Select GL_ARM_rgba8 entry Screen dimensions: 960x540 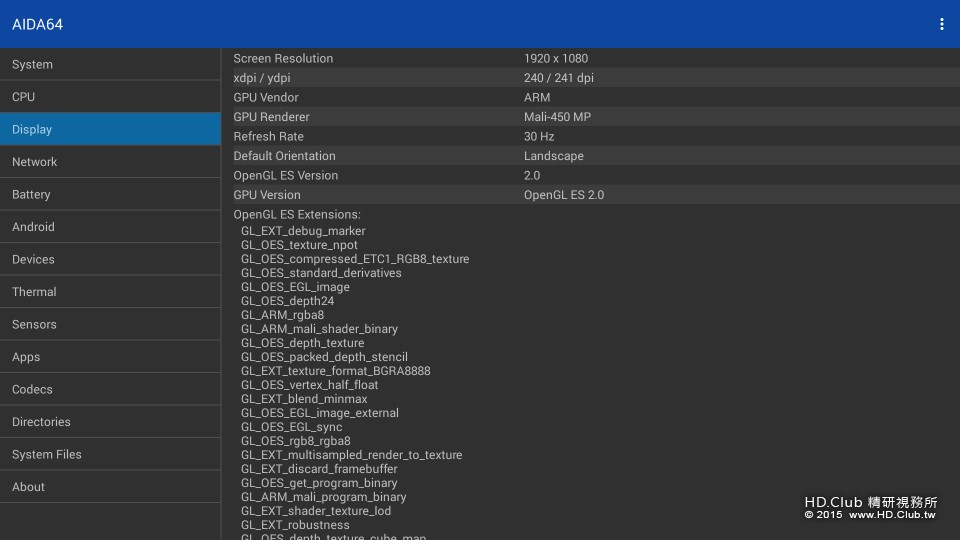point(282,315)
